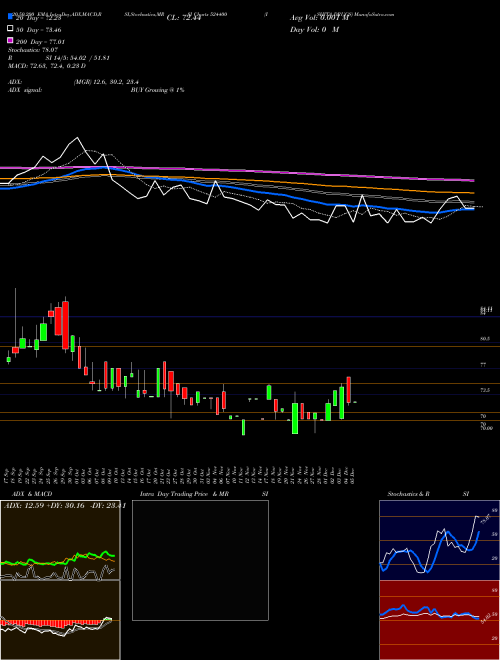The width and height of the screenshot is (500, 660).
Task: Click the blue stochastics line panel
Action: (439, 540)
